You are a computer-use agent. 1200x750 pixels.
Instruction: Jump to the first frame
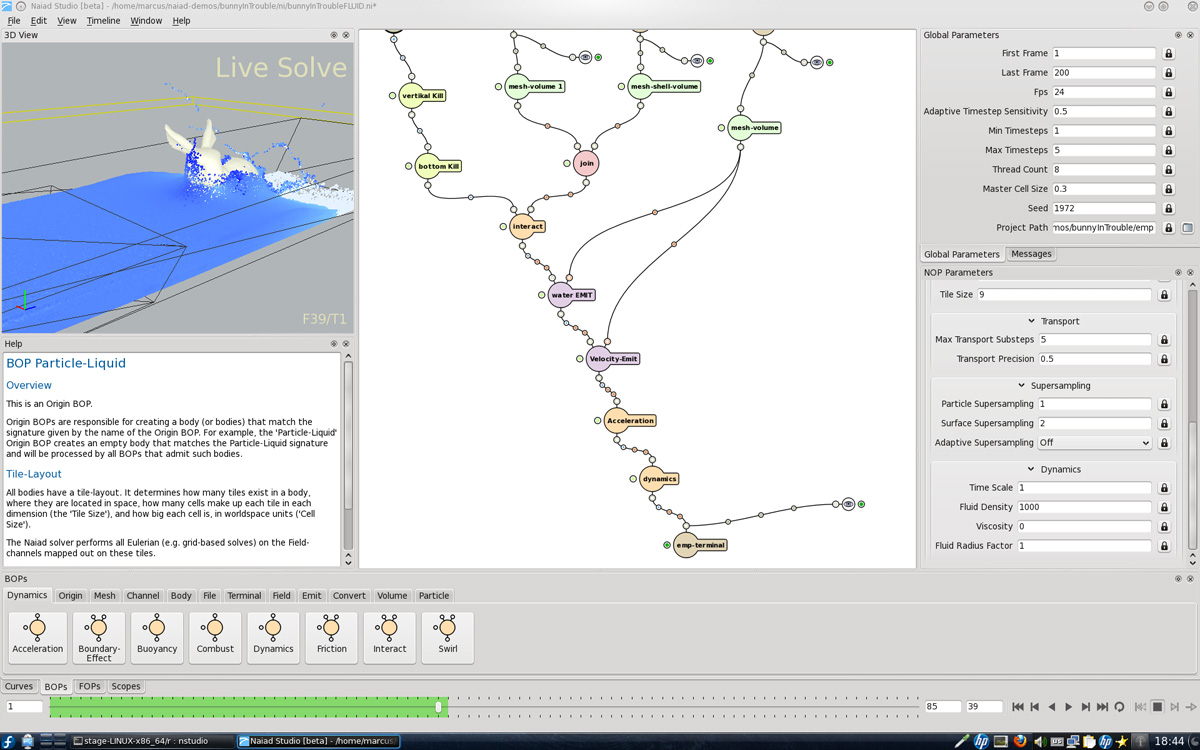click(1018, 707)
